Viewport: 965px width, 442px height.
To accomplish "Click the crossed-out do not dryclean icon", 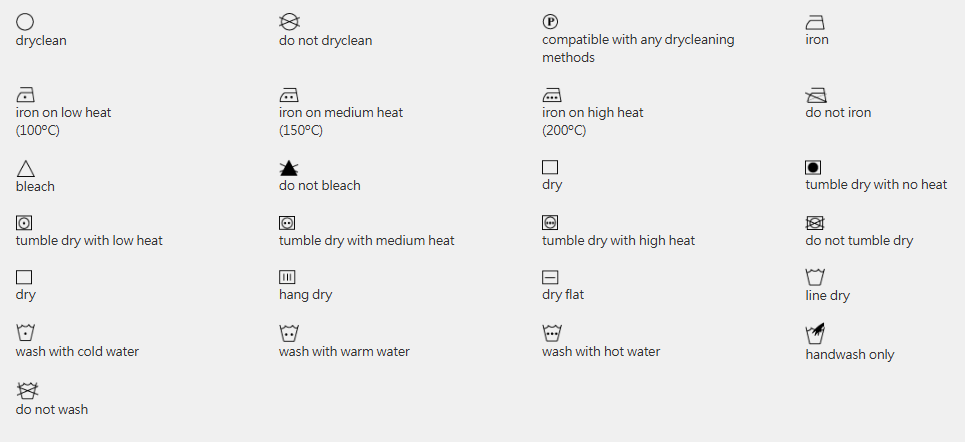I will click(289, 21).
